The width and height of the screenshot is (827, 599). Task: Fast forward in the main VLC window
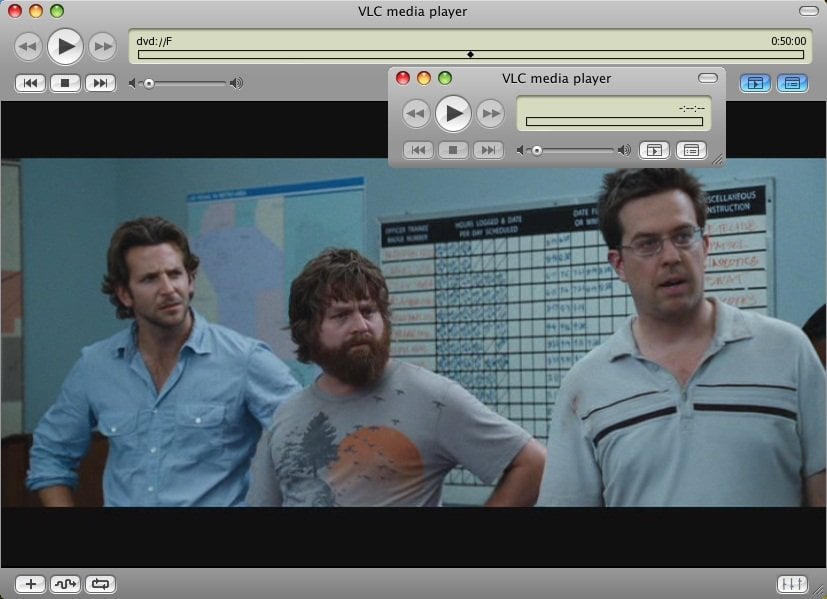(x=103, y=47)
